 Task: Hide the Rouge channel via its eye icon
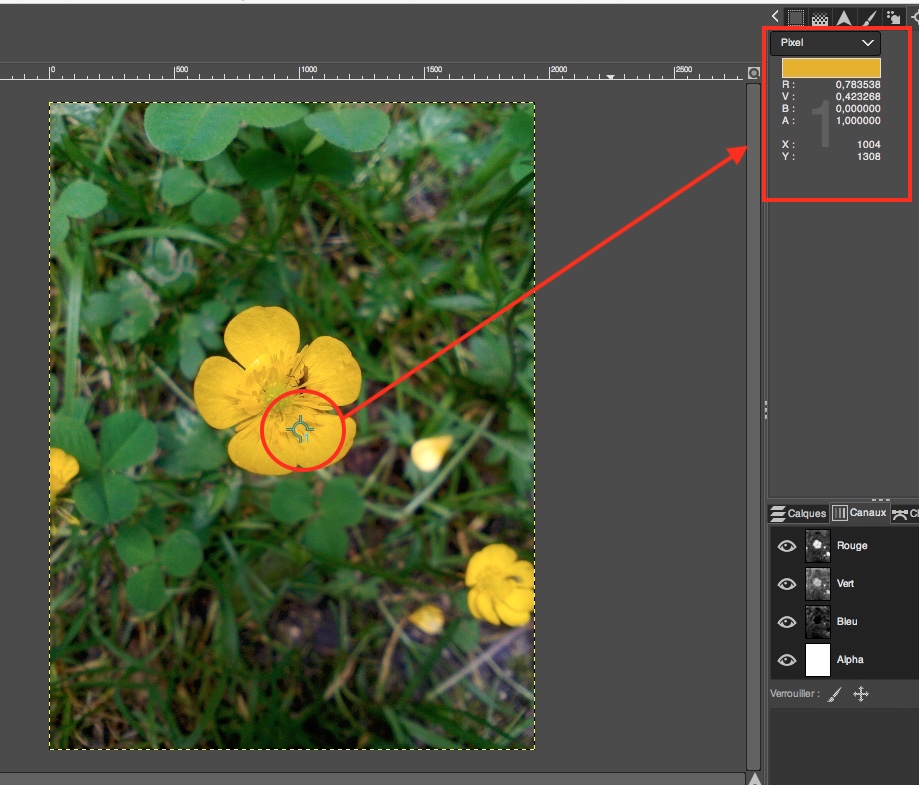coord(787,546)
